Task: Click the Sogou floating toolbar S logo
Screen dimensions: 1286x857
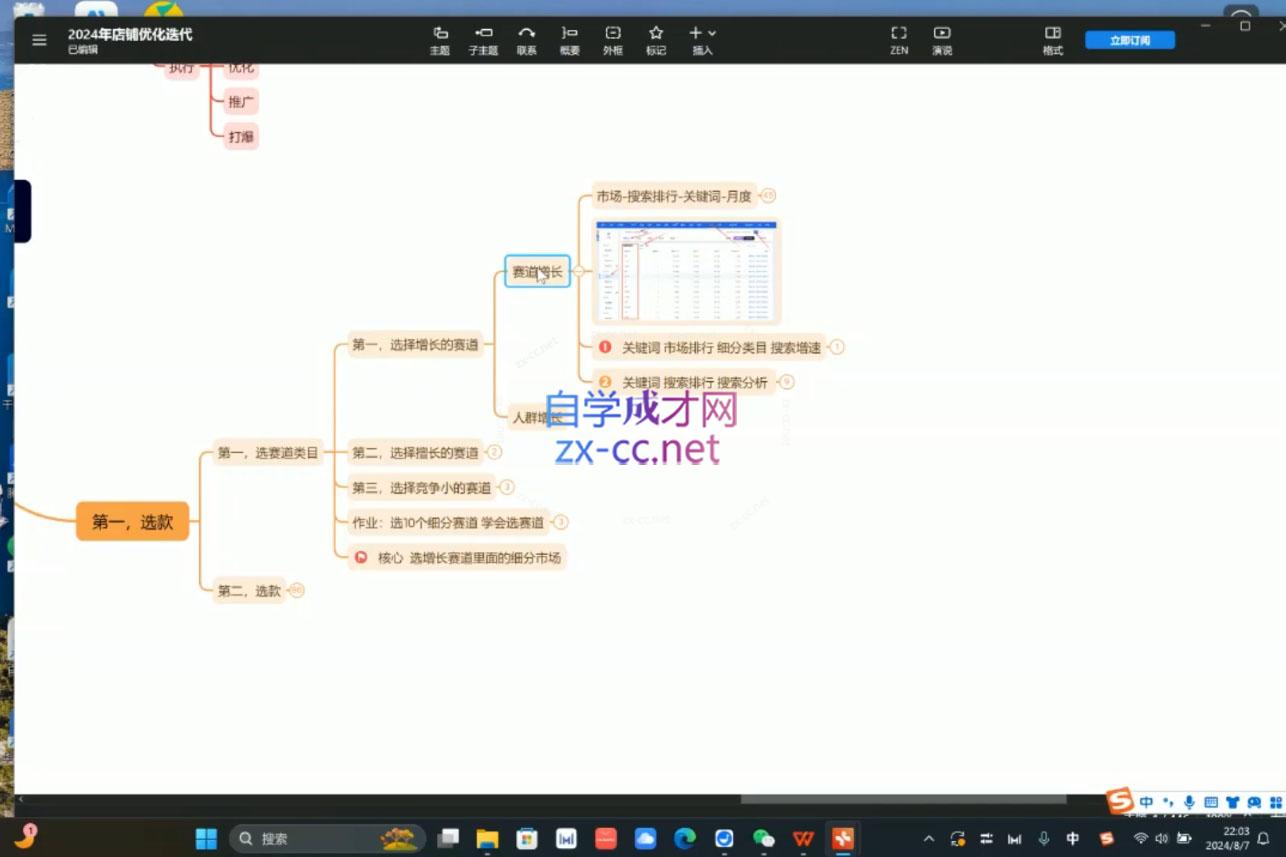Action: [1121, 800]
